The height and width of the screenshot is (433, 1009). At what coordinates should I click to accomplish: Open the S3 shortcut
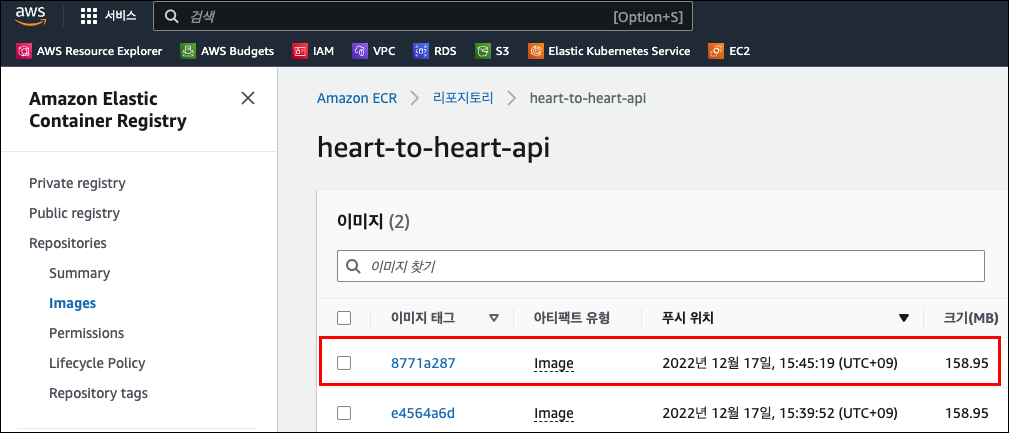click(x=492, y=51)
